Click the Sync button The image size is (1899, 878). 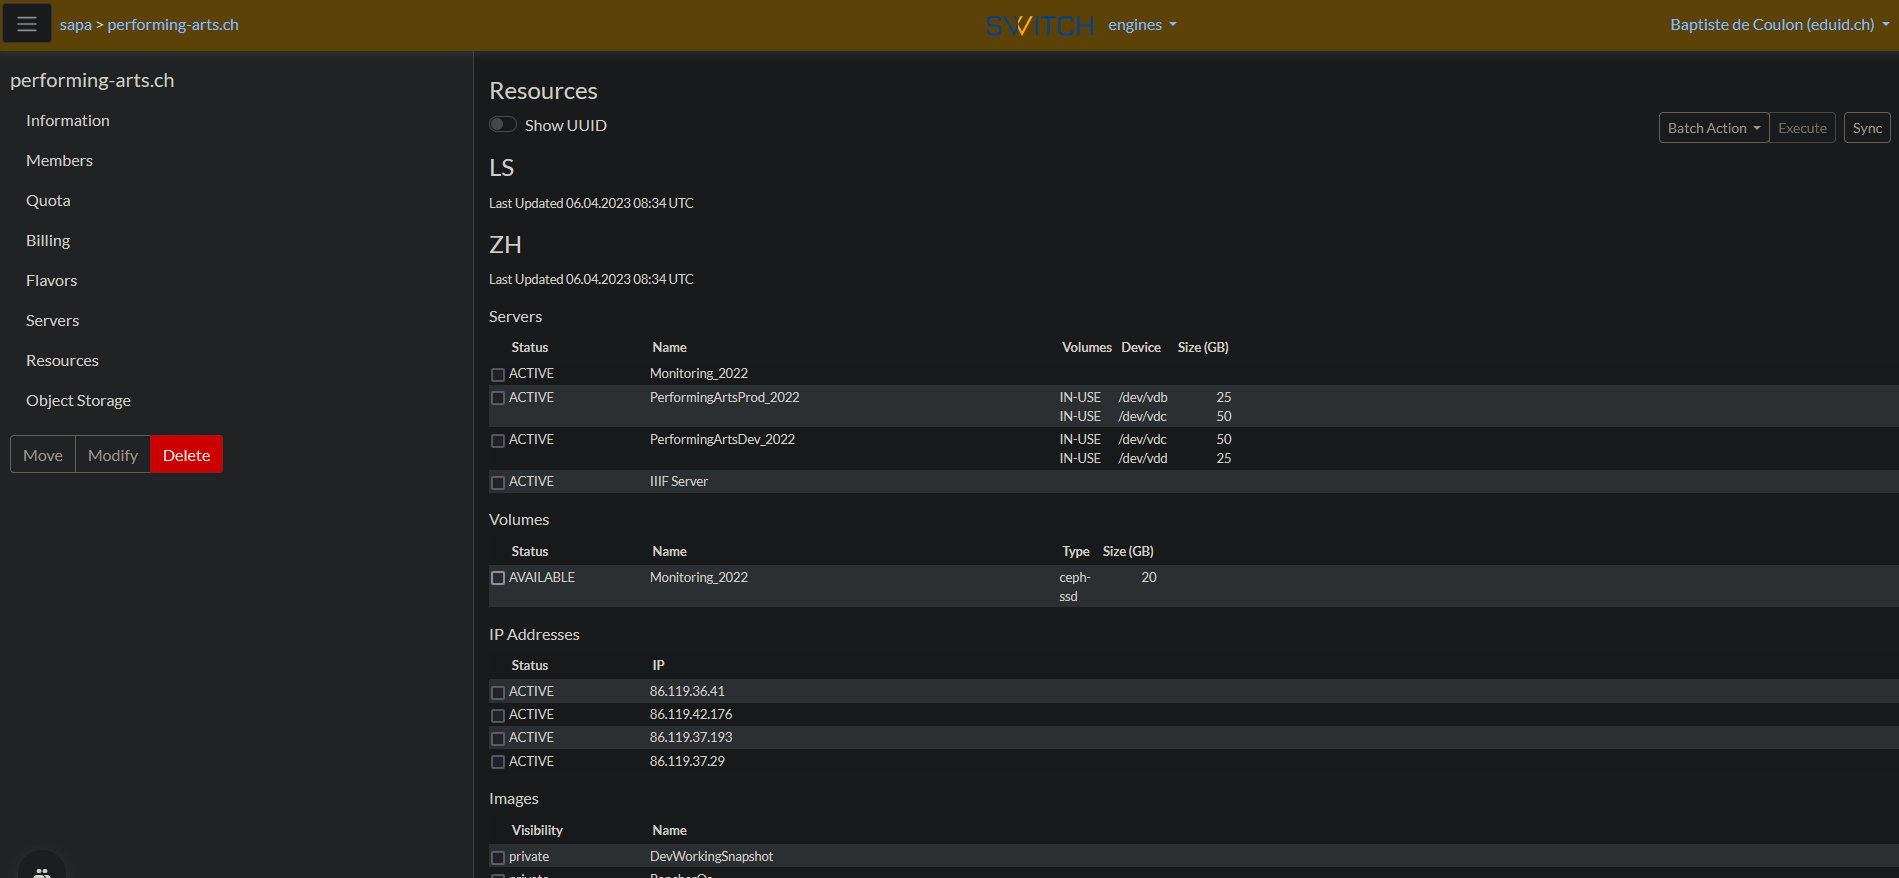1867,128
